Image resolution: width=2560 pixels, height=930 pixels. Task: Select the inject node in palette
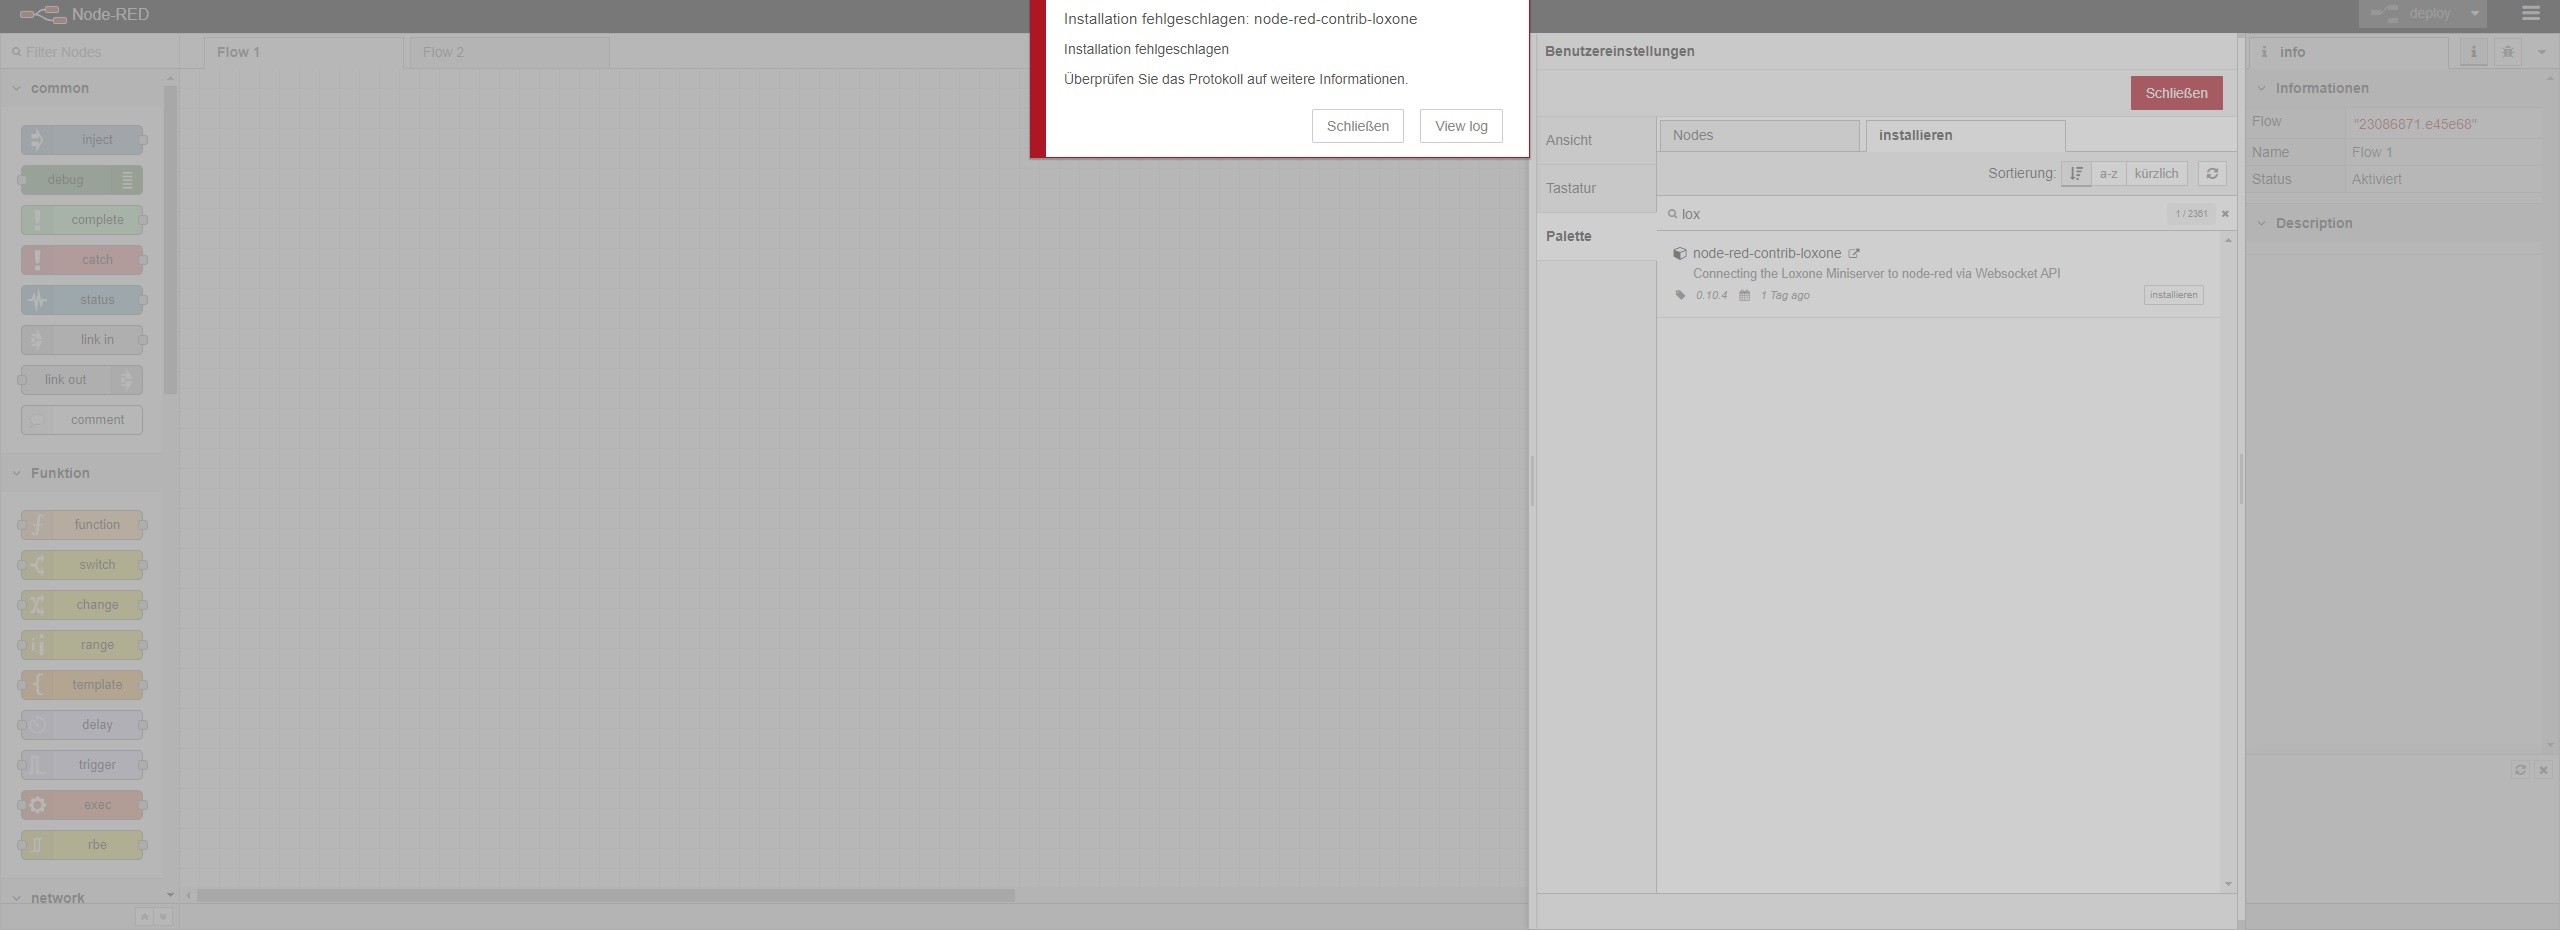82,140
